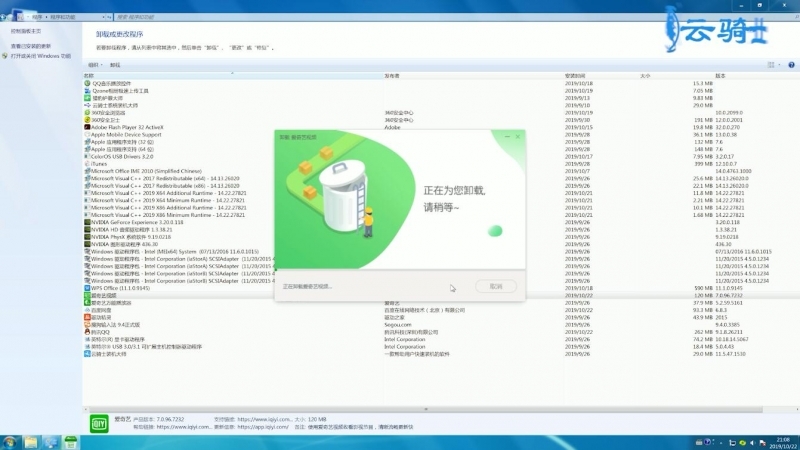Click the control panel taskbar icon
The height and width of the screenshot is (450, 800).
coord(51,442)
